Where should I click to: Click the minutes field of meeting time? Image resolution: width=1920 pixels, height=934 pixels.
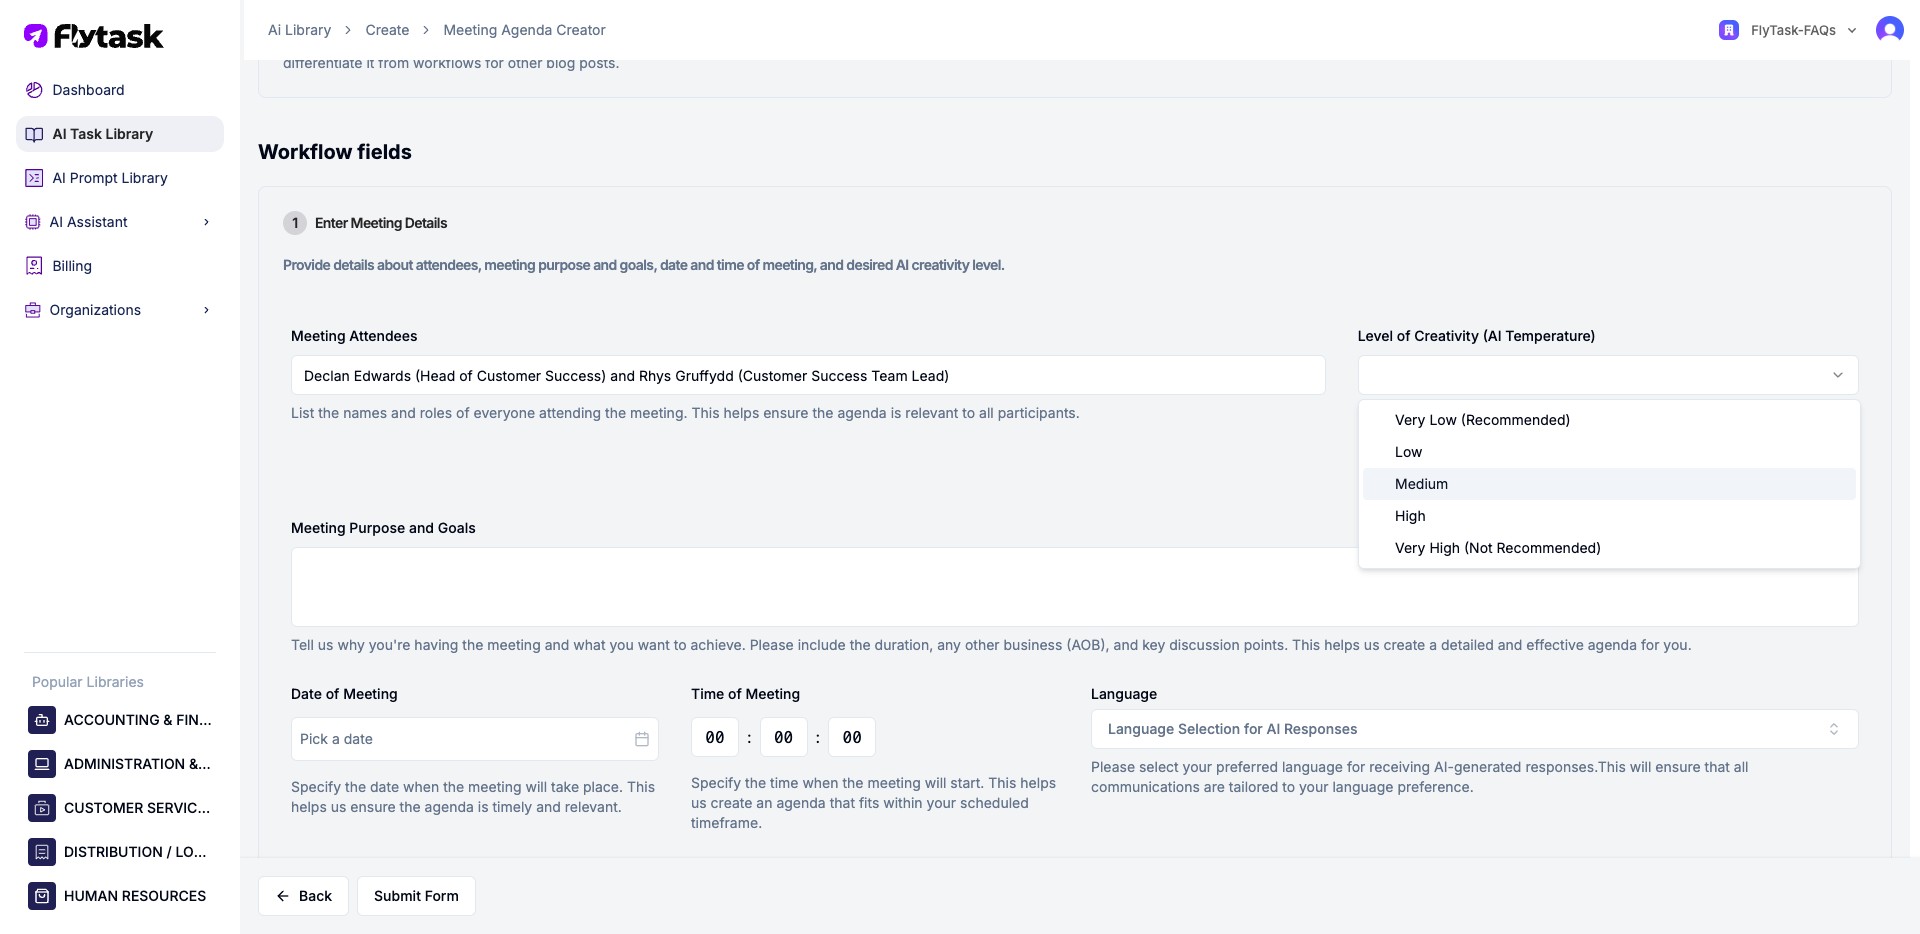click(784, 738)
